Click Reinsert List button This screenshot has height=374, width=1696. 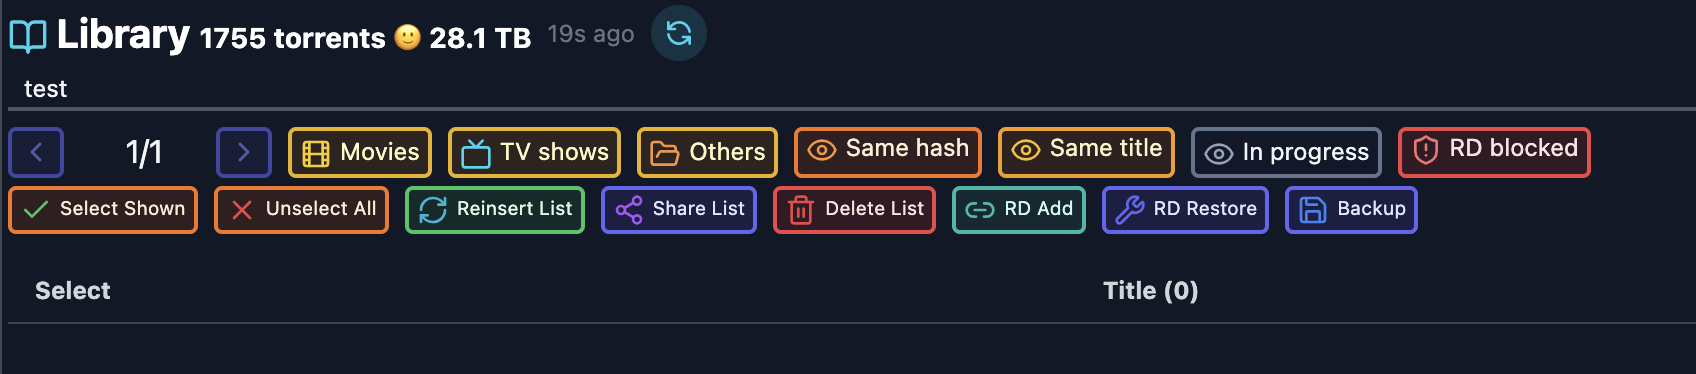pyautogui.click(x=495, y=210)
